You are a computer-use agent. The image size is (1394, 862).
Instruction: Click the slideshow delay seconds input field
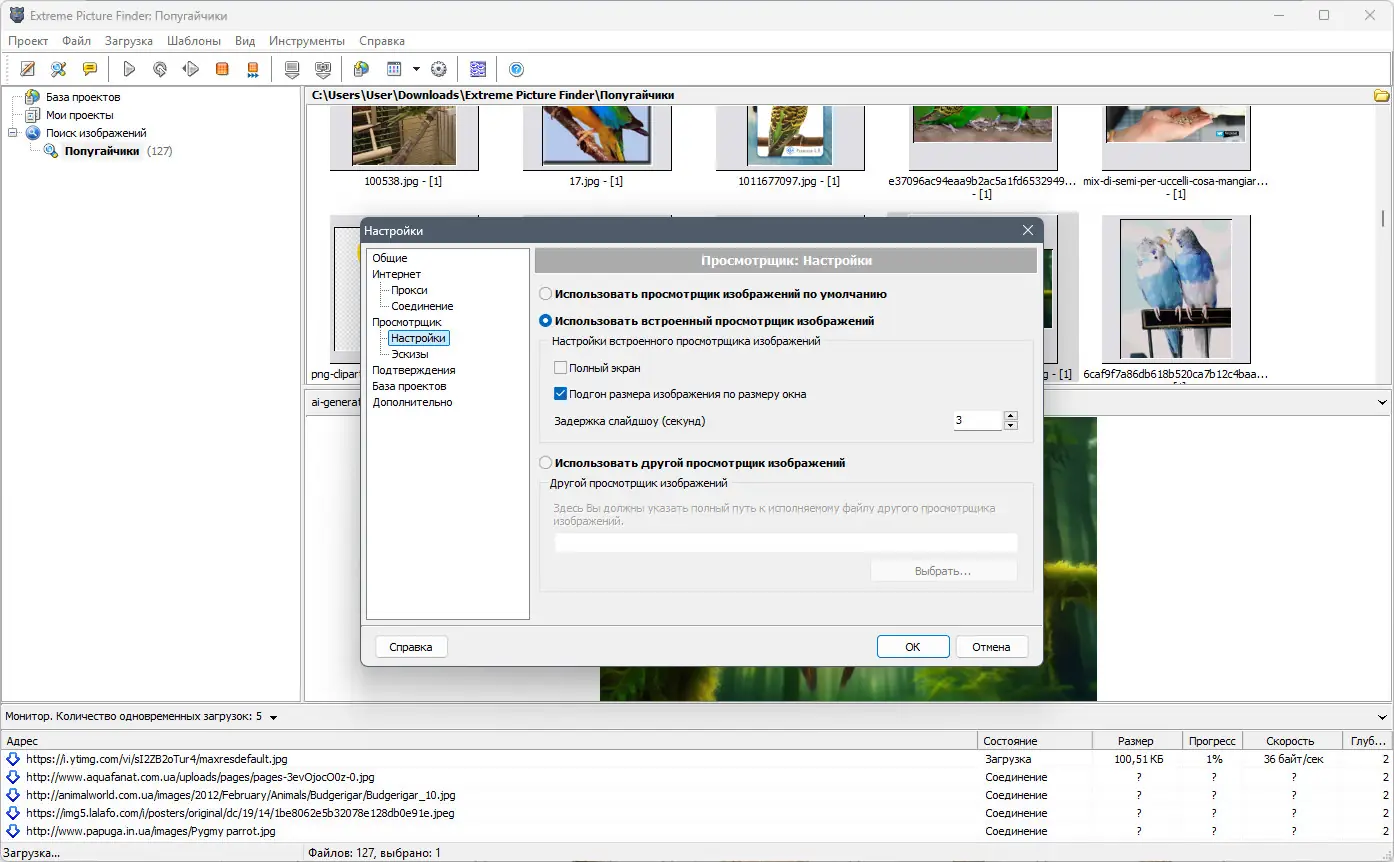(x=977, y=421)
